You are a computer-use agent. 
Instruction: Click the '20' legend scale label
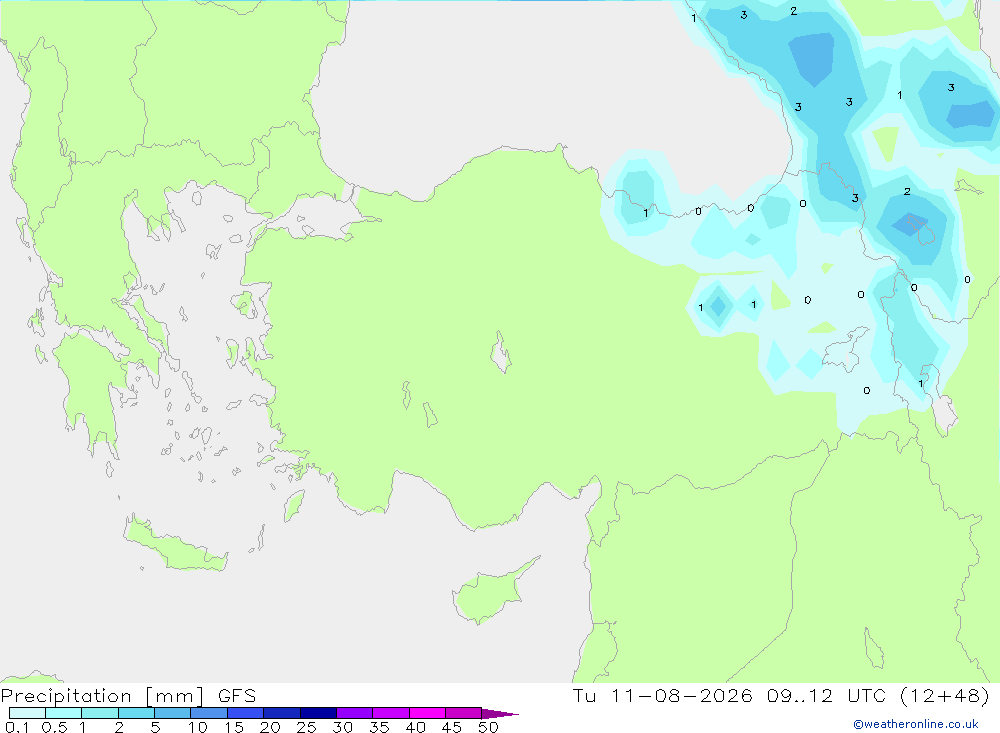(x=270, y=727)
